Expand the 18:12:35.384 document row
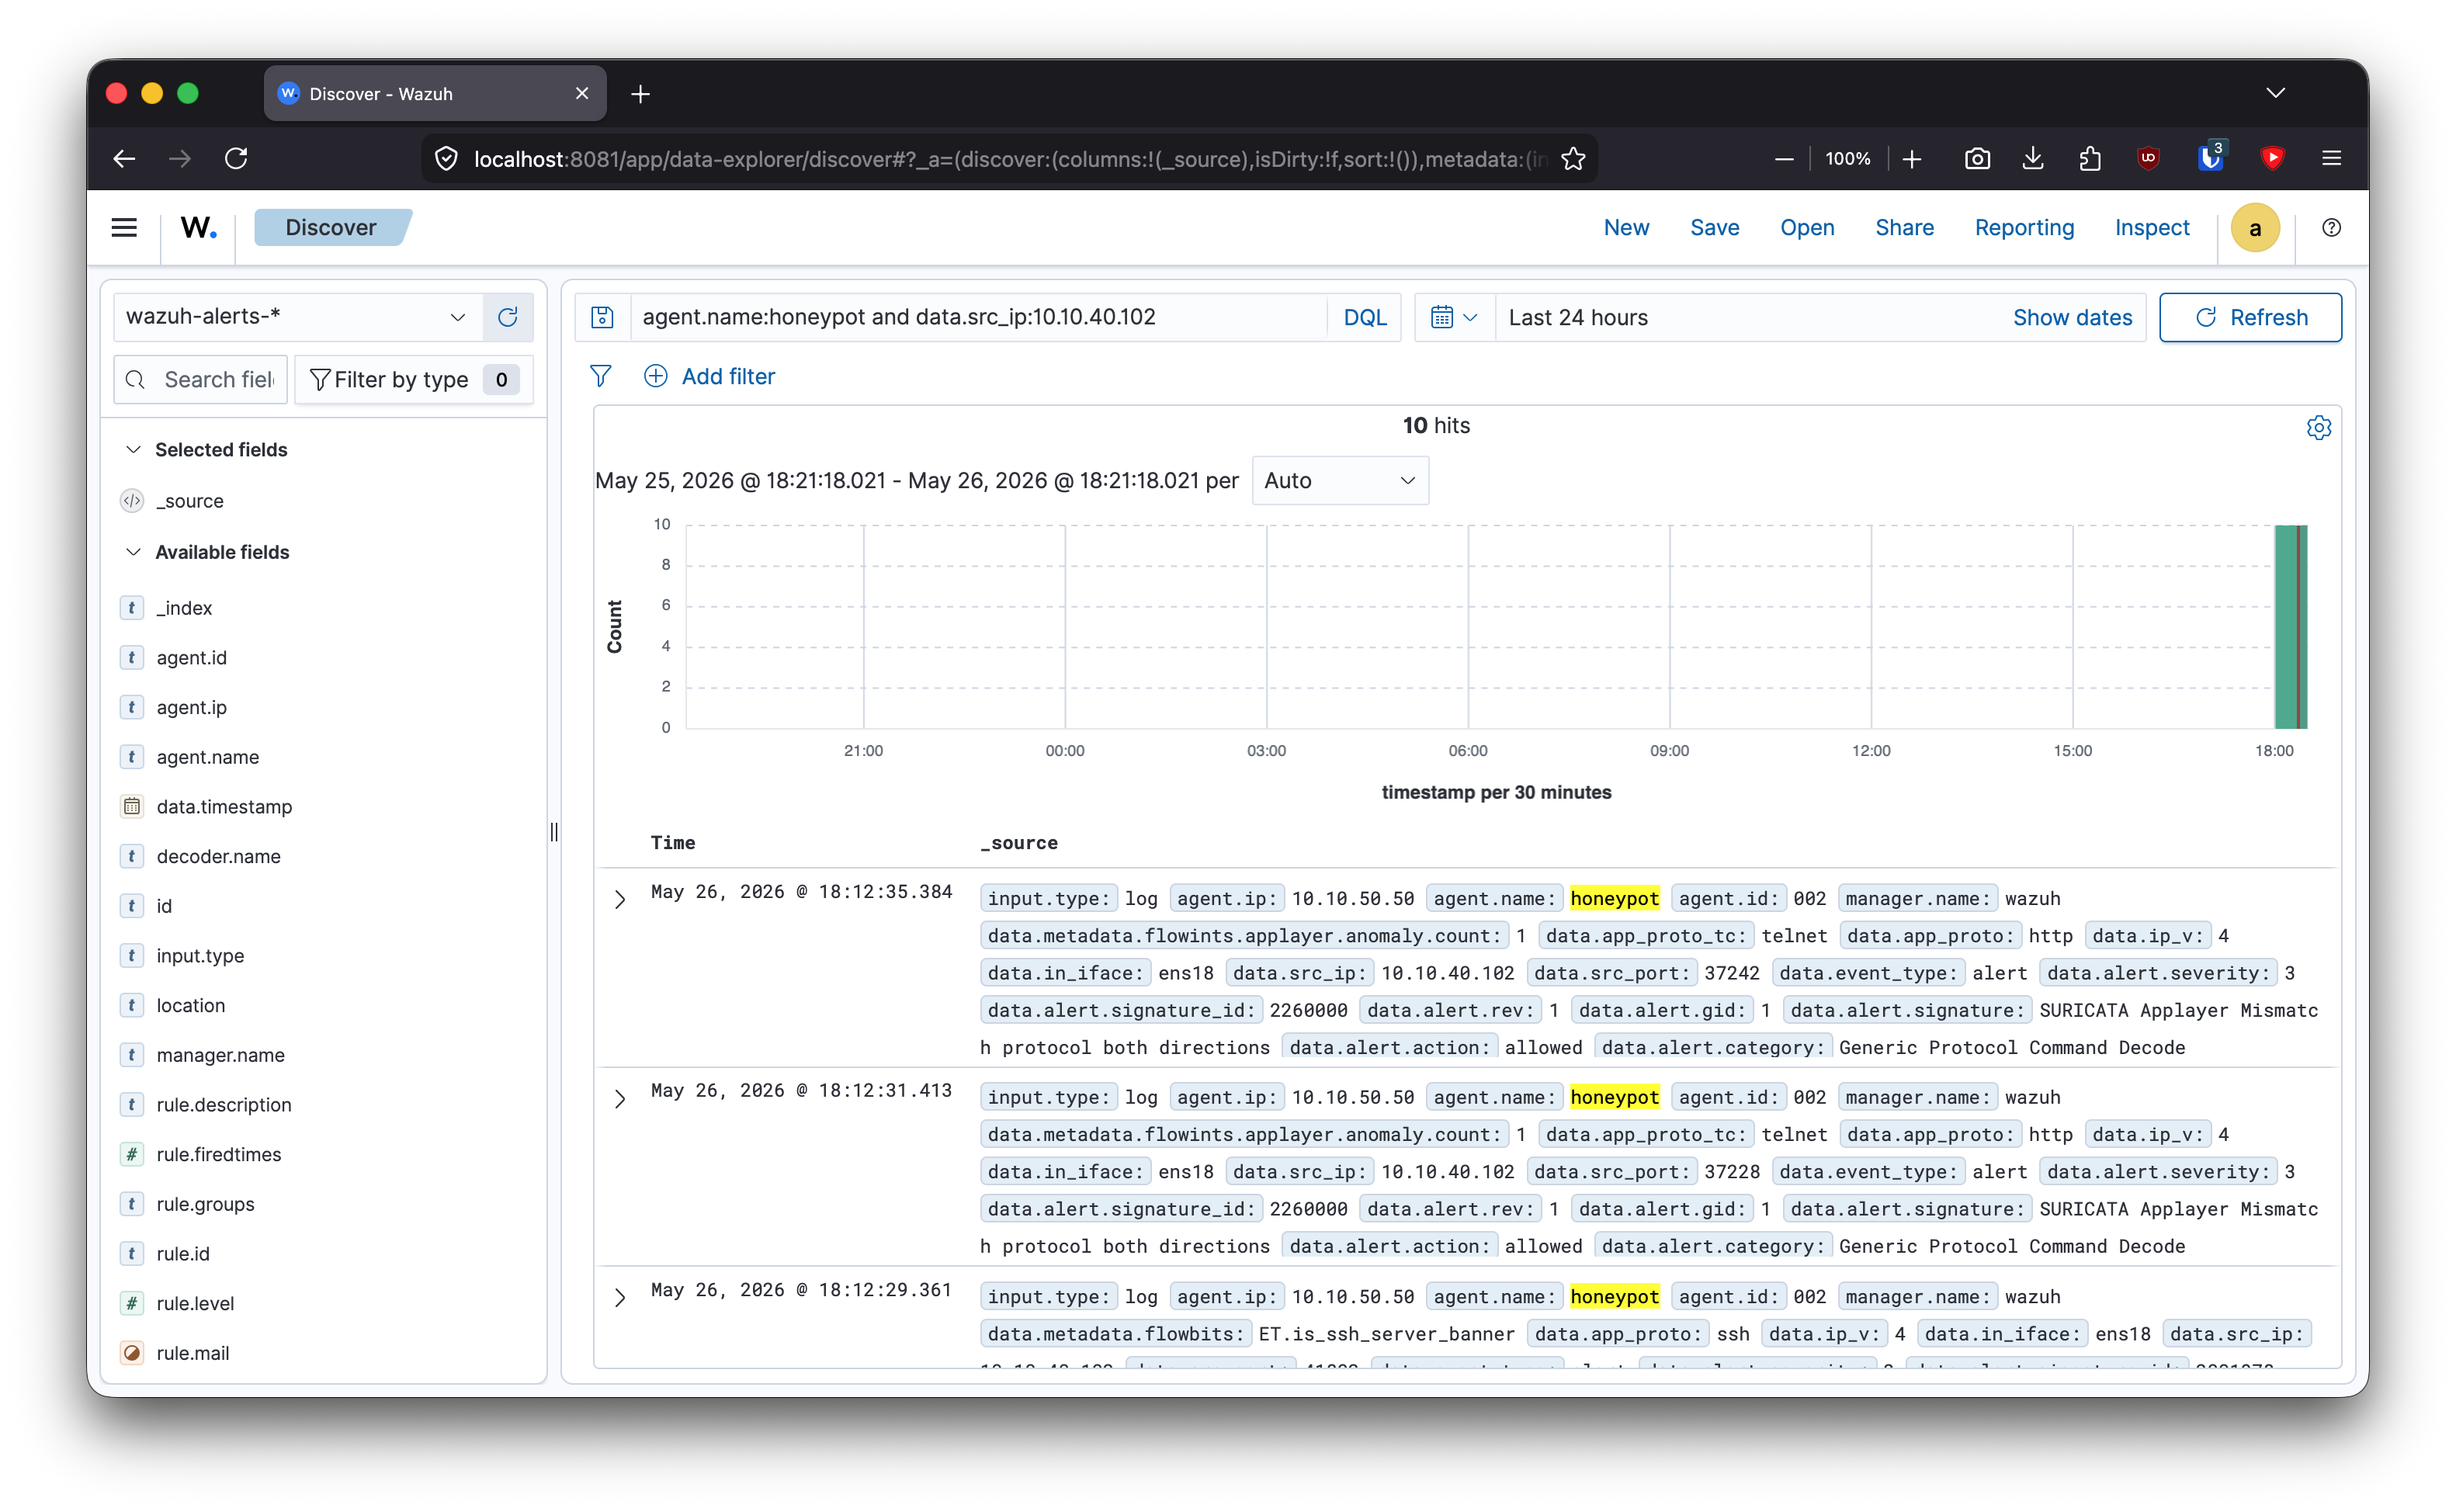 click(620, 899)
